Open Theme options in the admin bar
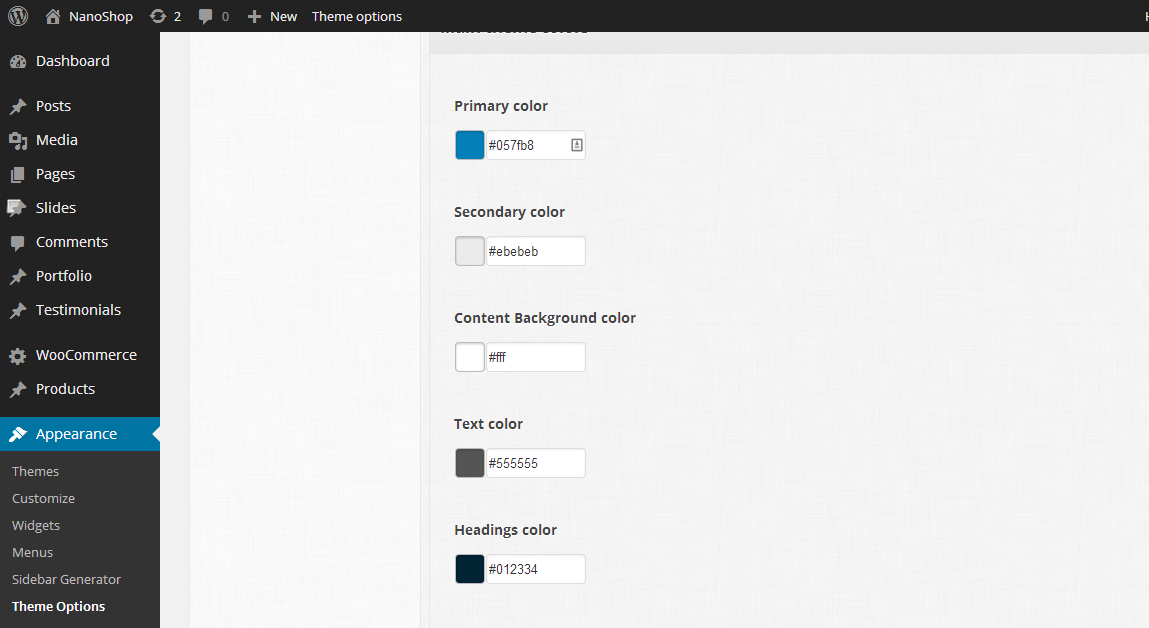Screen dimensions: 1149x628 (357, 16)
